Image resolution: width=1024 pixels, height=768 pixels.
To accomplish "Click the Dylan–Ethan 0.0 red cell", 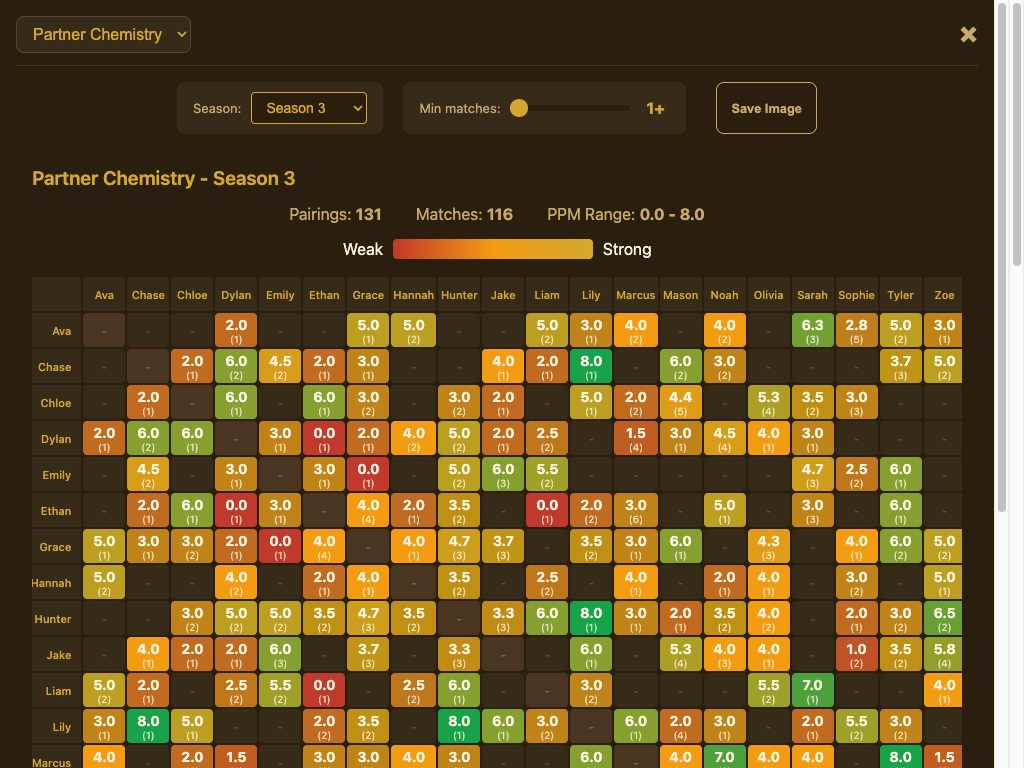I will coord(324,439).
